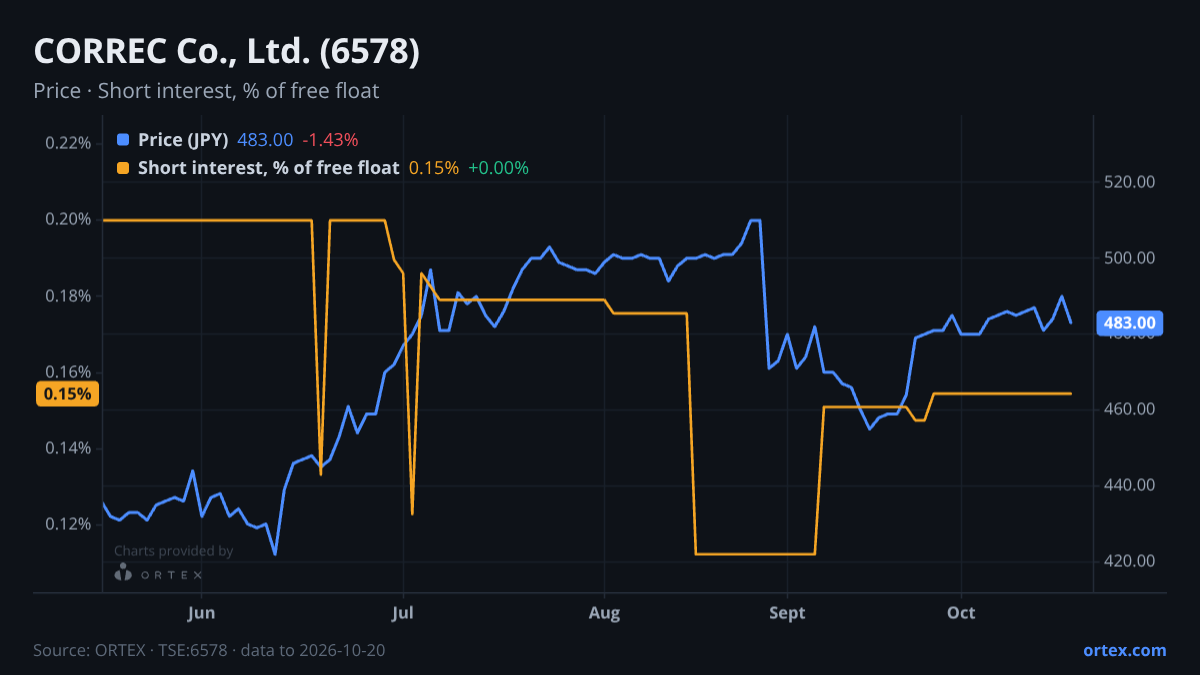The width and height of the screenshot is (1200, 675).
Task: Toggle the Short interest, % of free float legend label
Action: (x=268, y=168)
